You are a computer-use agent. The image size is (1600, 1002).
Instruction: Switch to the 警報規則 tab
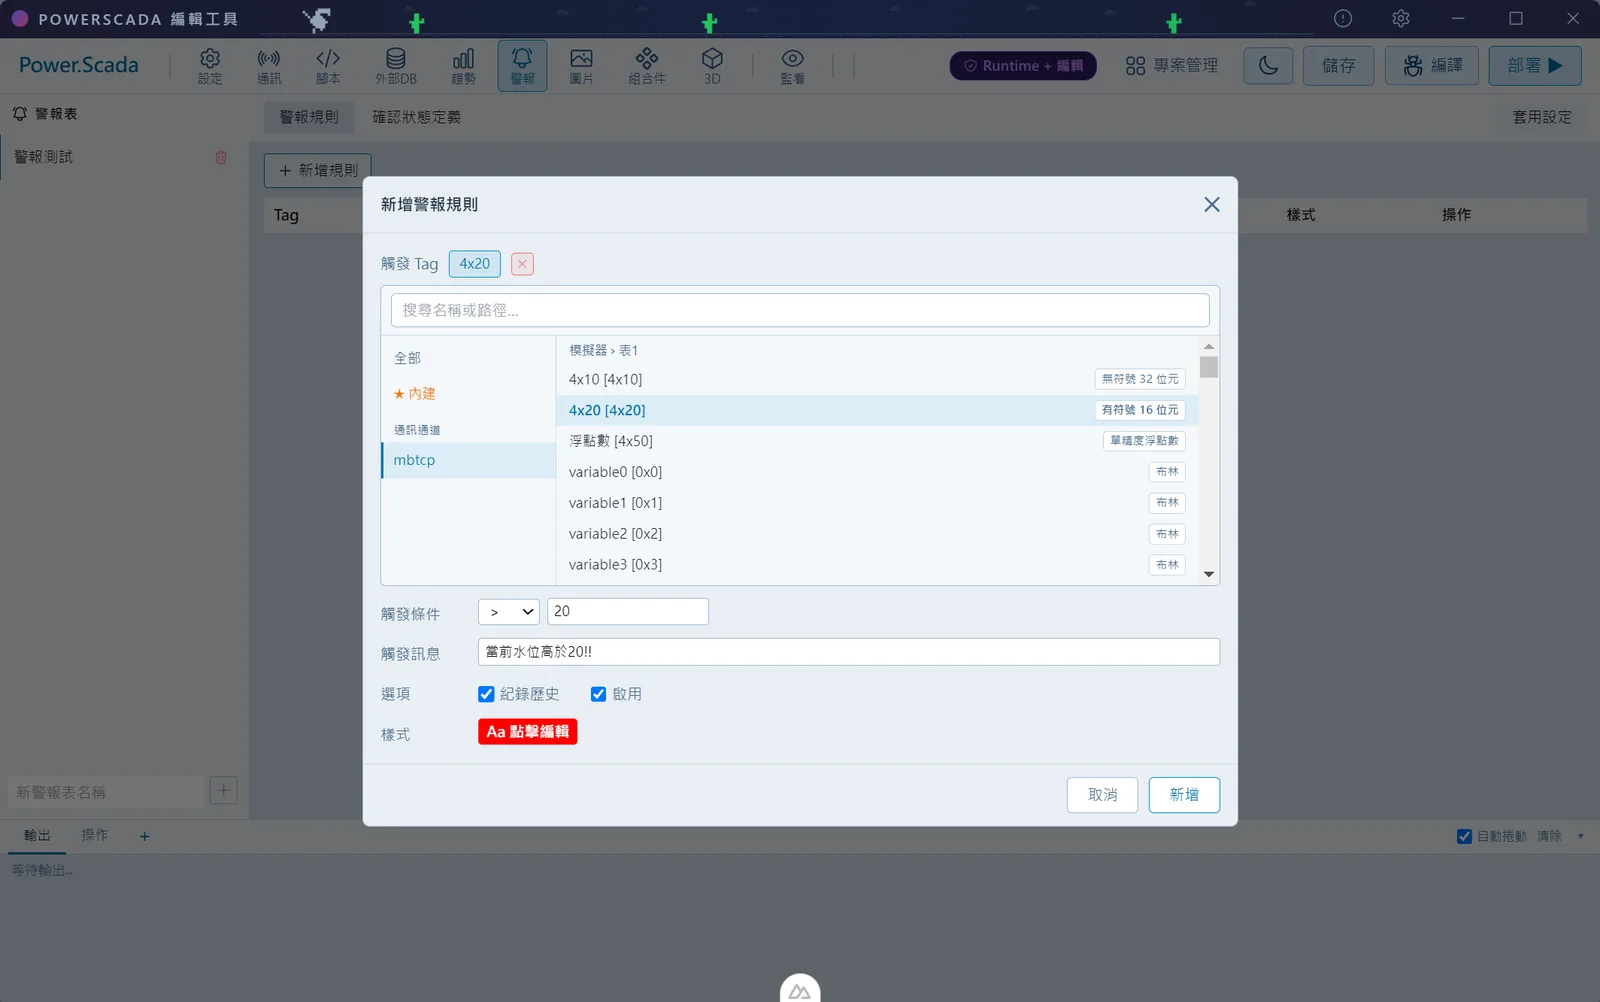[x=309, y=117]
